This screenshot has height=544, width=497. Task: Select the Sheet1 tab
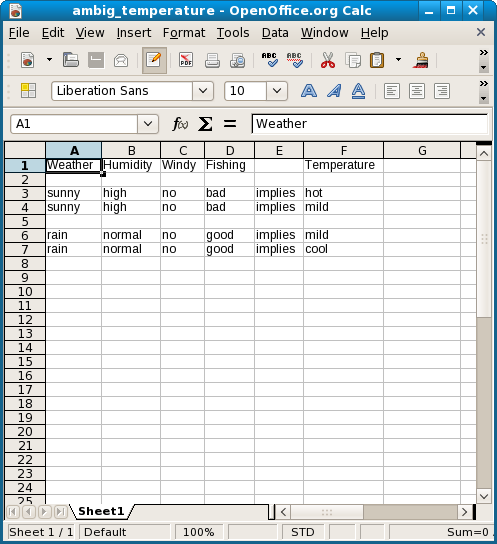[101, 511]
